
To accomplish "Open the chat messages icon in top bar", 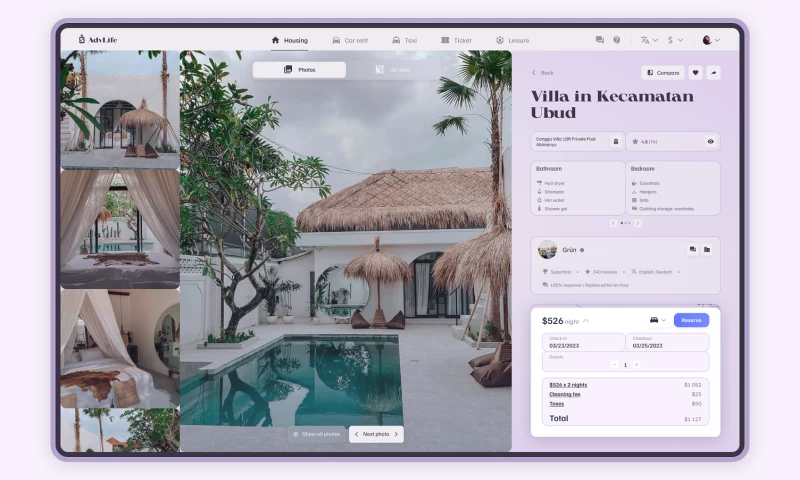I will point(600,40).
